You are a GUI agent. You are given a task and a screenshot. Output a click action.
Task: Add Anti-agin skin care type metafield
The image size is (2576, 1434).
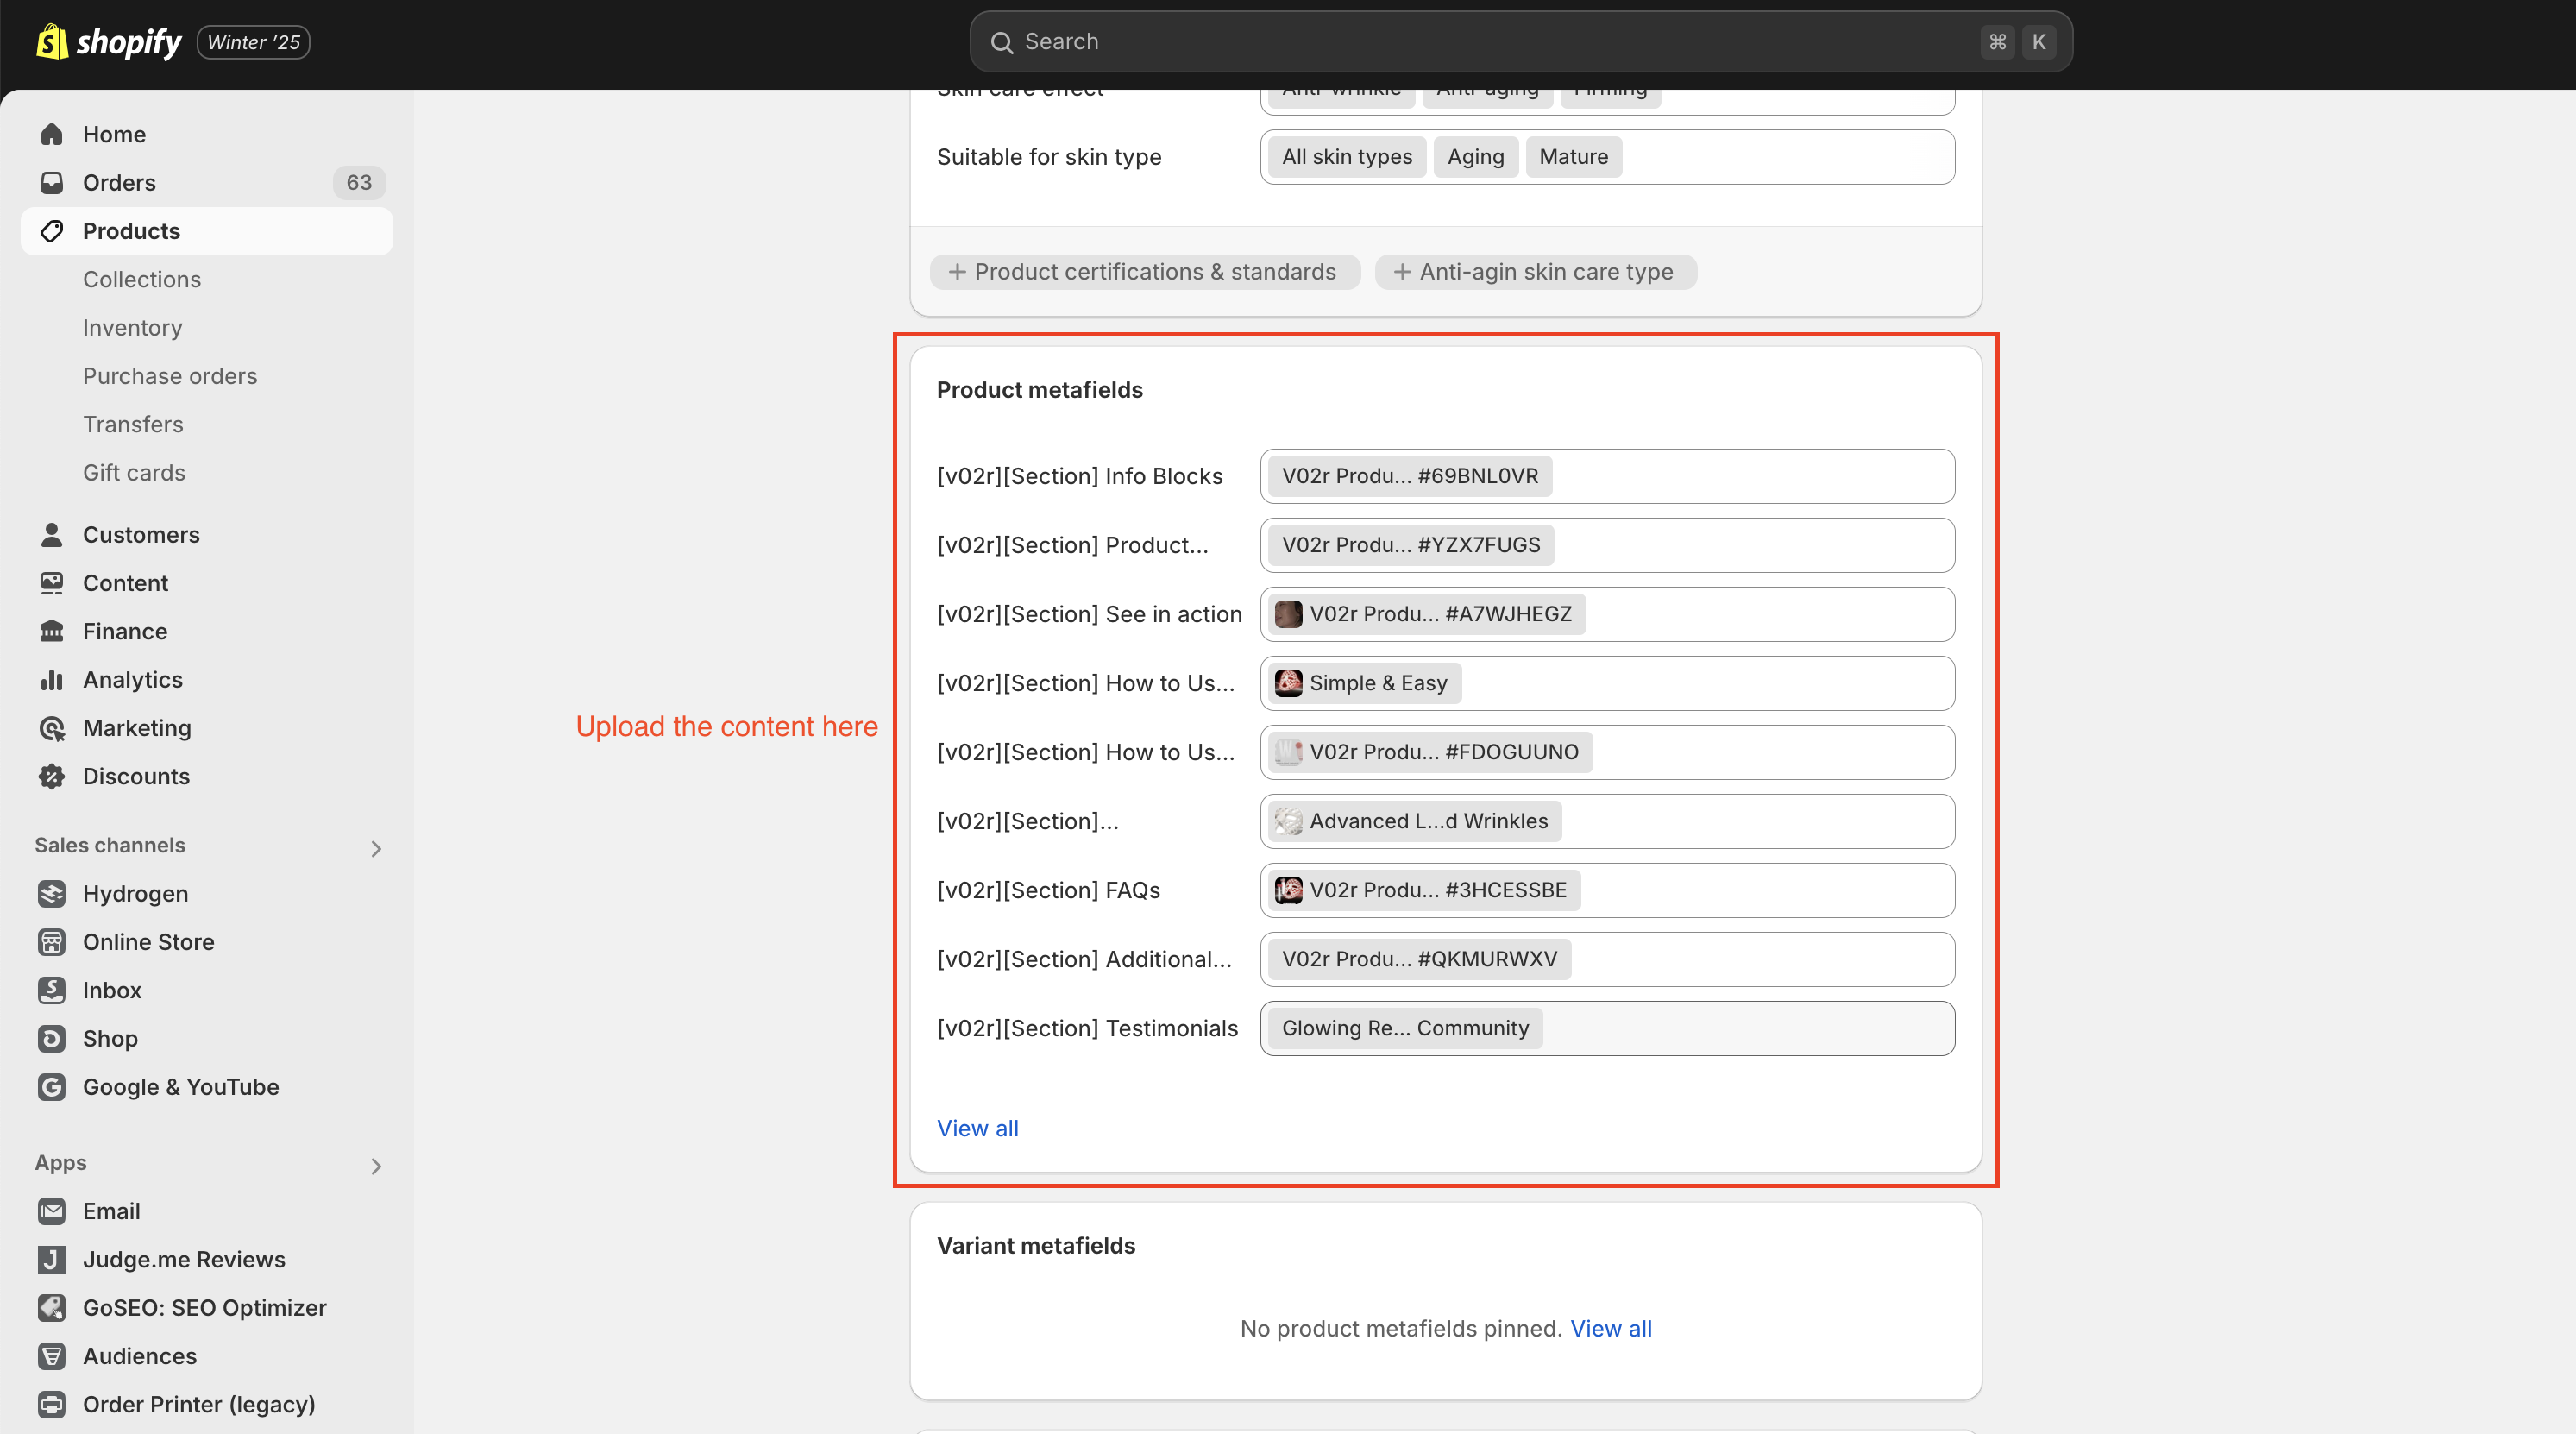tap(1535, 272)
